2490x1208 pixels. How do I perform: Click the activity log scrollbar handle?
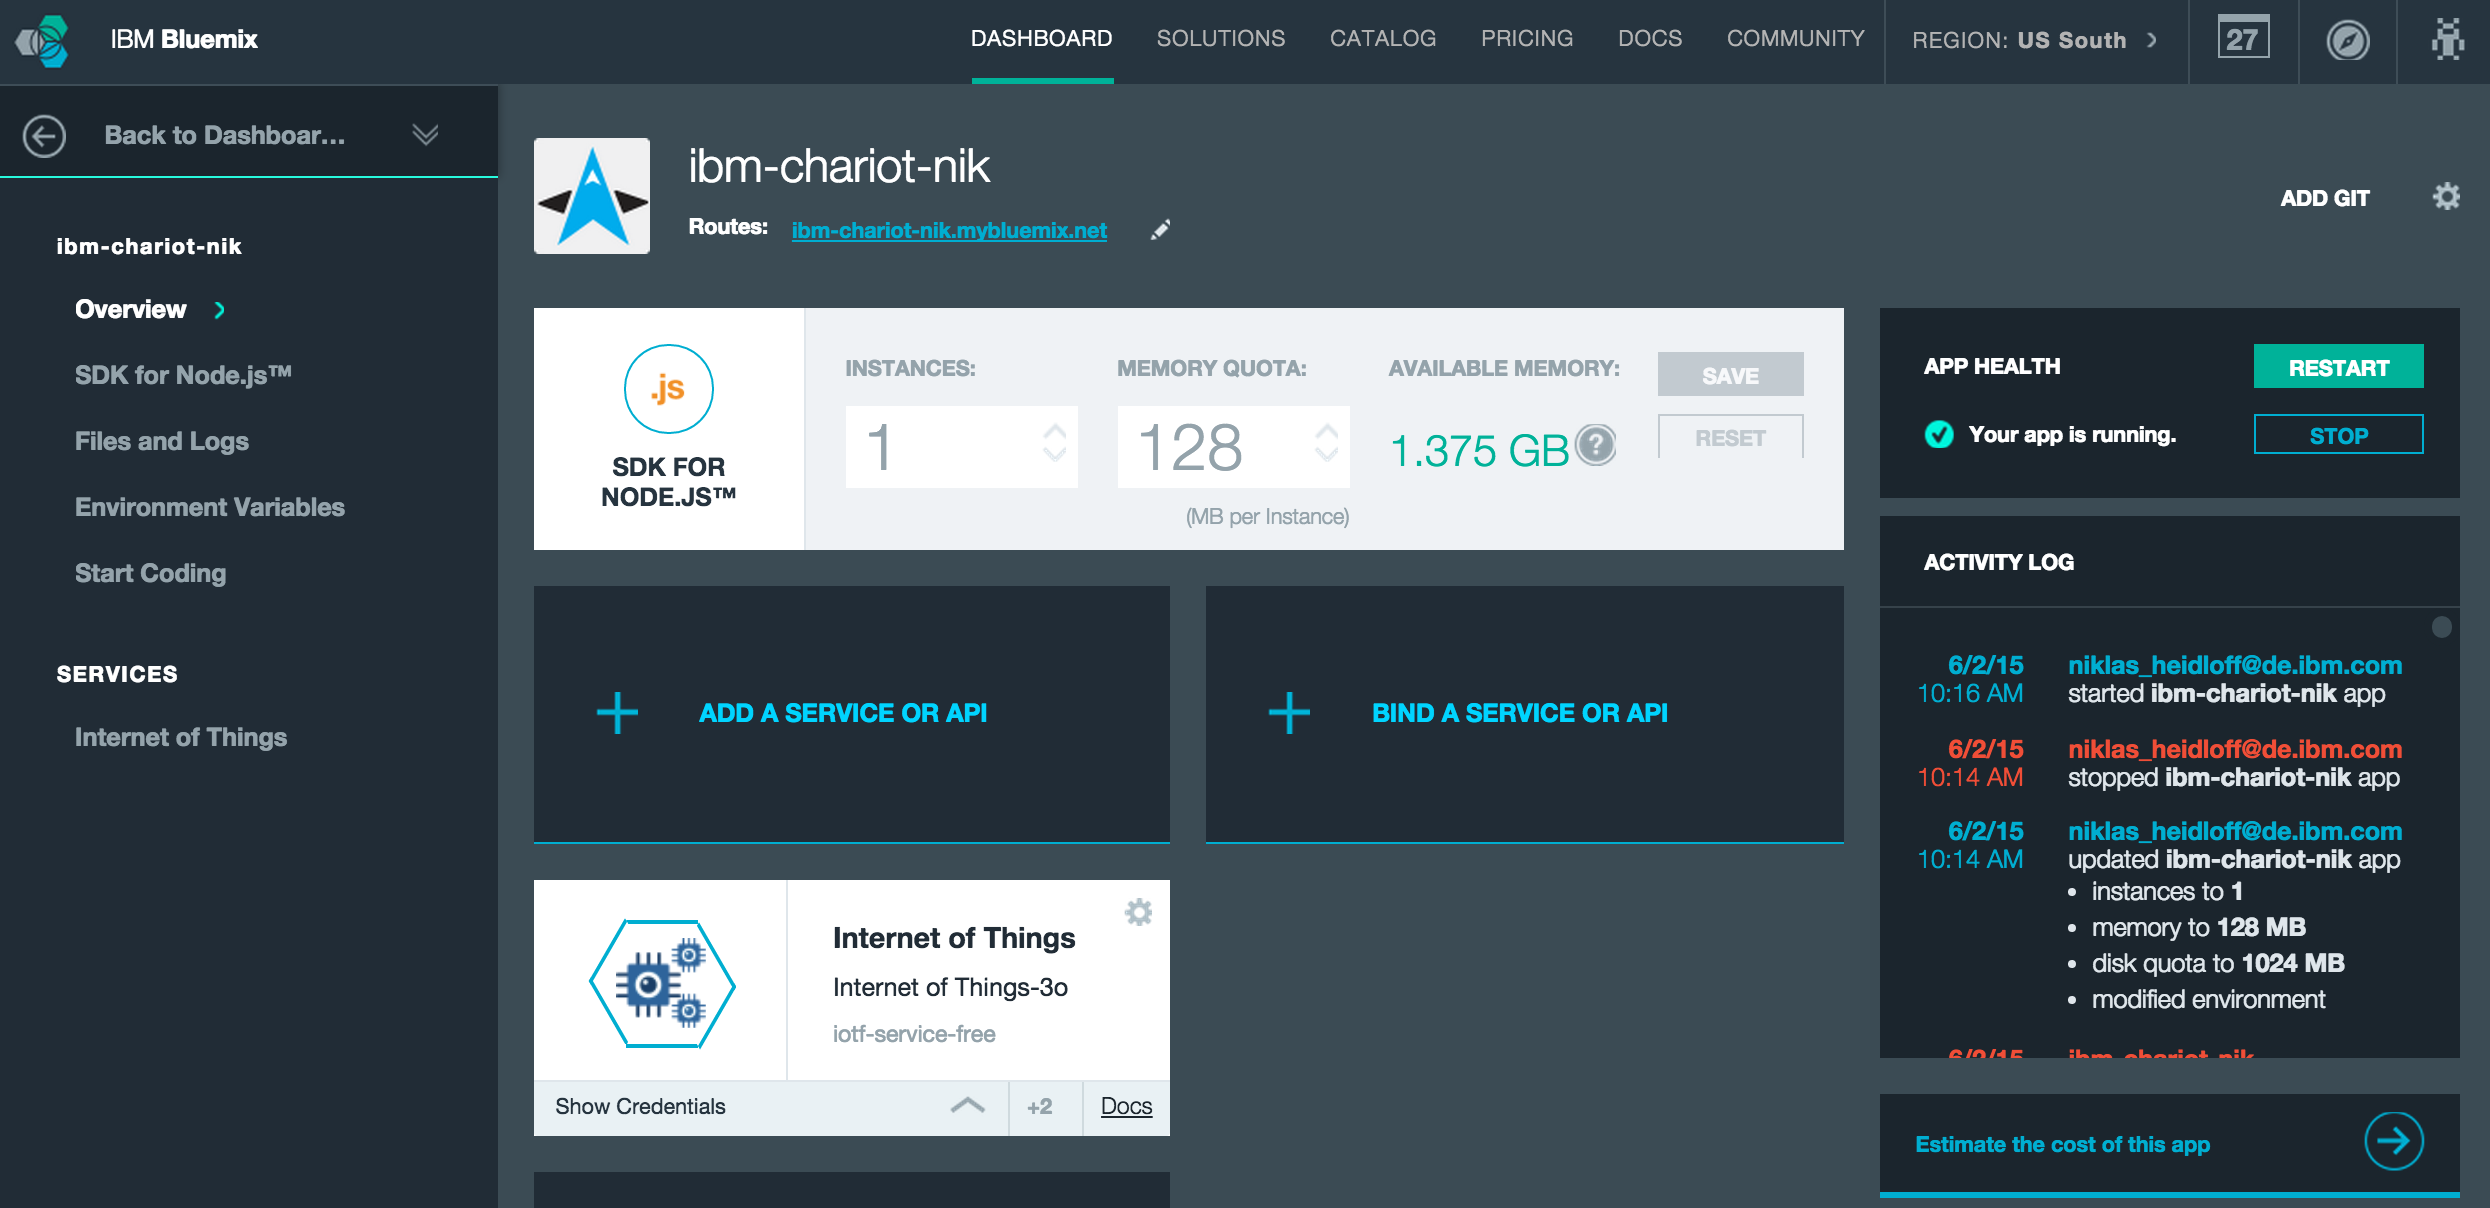tap(2441, 627)
